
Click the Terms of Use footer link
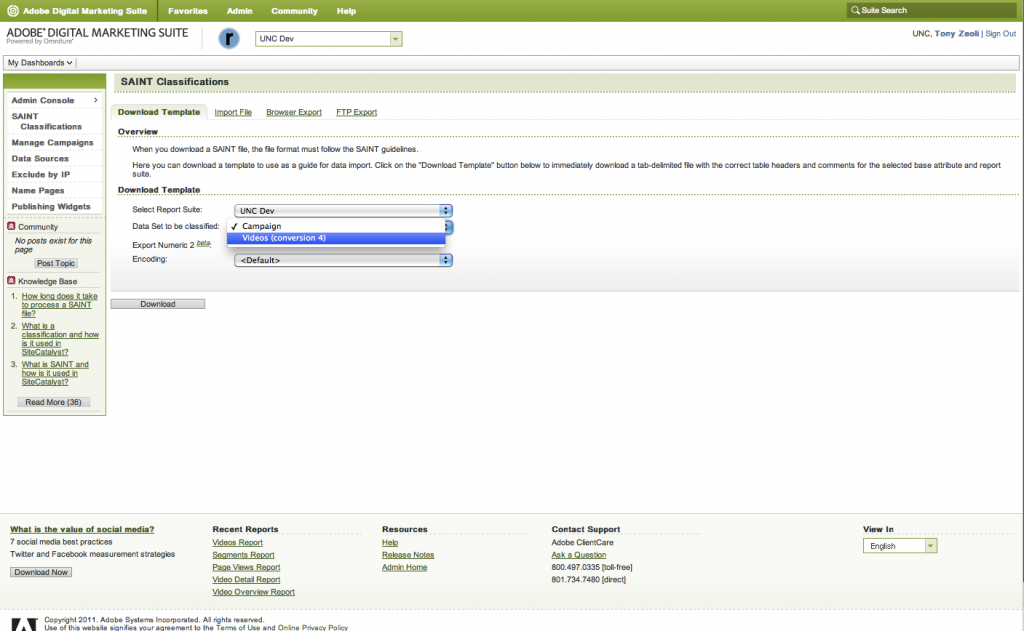(238, 628)
